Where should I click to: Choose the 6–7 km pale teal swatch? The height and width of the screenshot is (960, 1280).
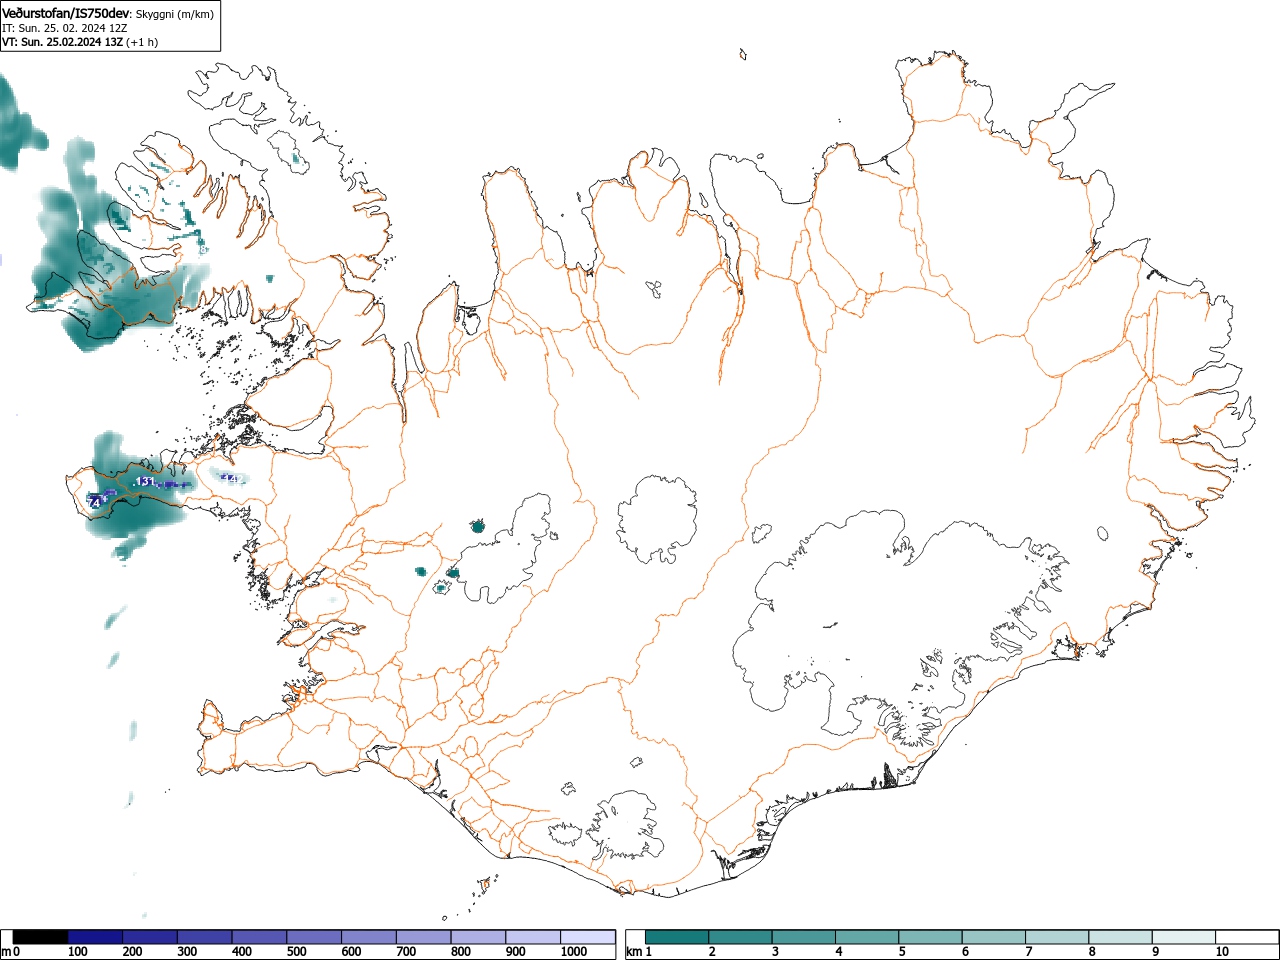pyautogui.click(x=996, y=937)
